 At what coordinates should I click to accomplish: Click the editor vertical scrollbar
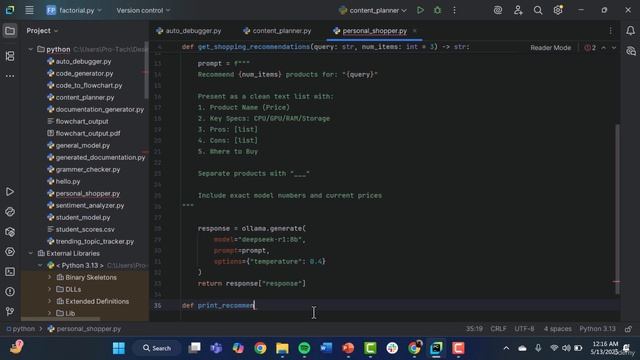(618, 208)
